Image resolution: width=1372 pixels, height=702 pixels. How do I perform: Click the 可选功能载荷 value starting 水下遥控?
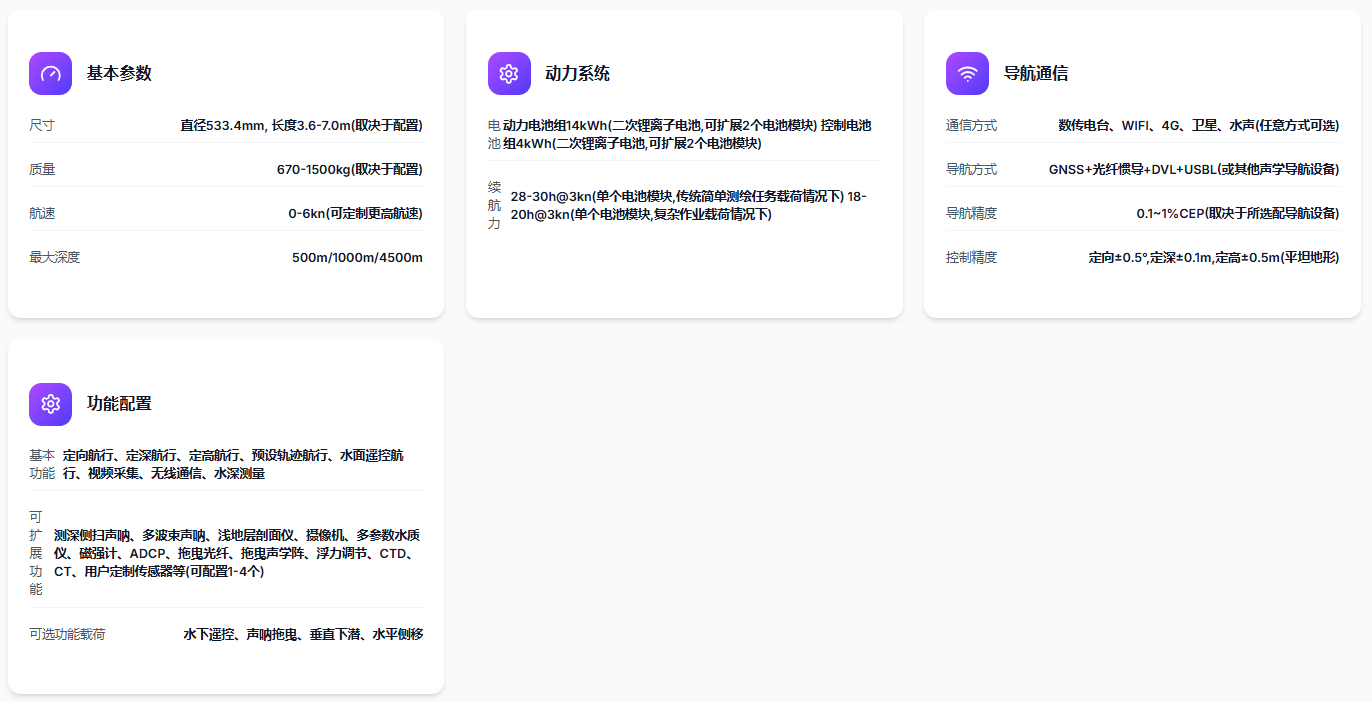coord(303,634)
